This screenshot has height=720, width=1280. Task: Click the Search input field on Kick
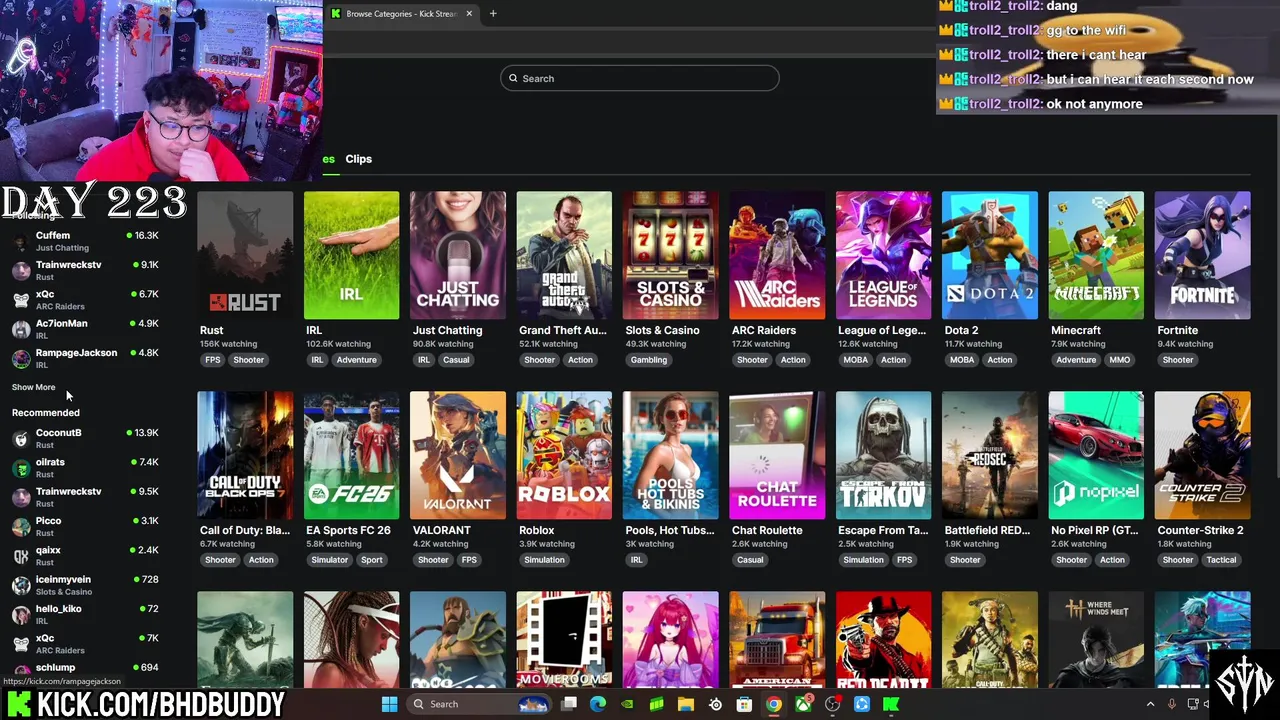[640, 78]
